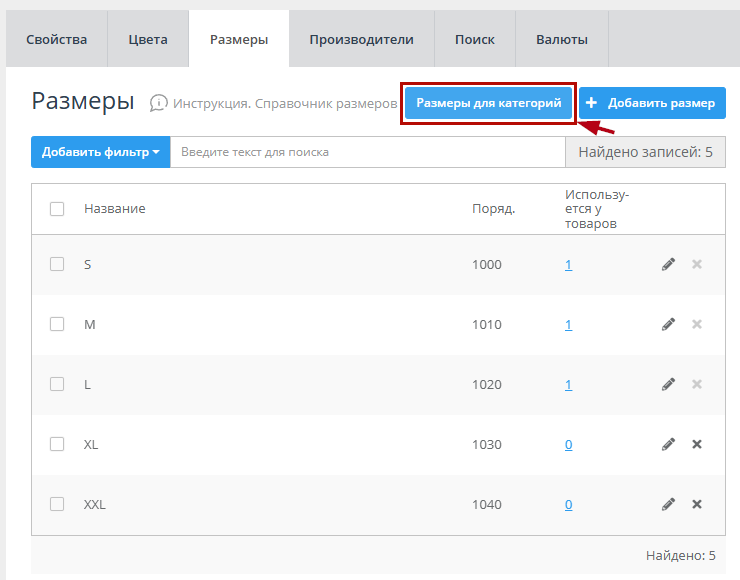Click inside the search text field

coord(367,152)
